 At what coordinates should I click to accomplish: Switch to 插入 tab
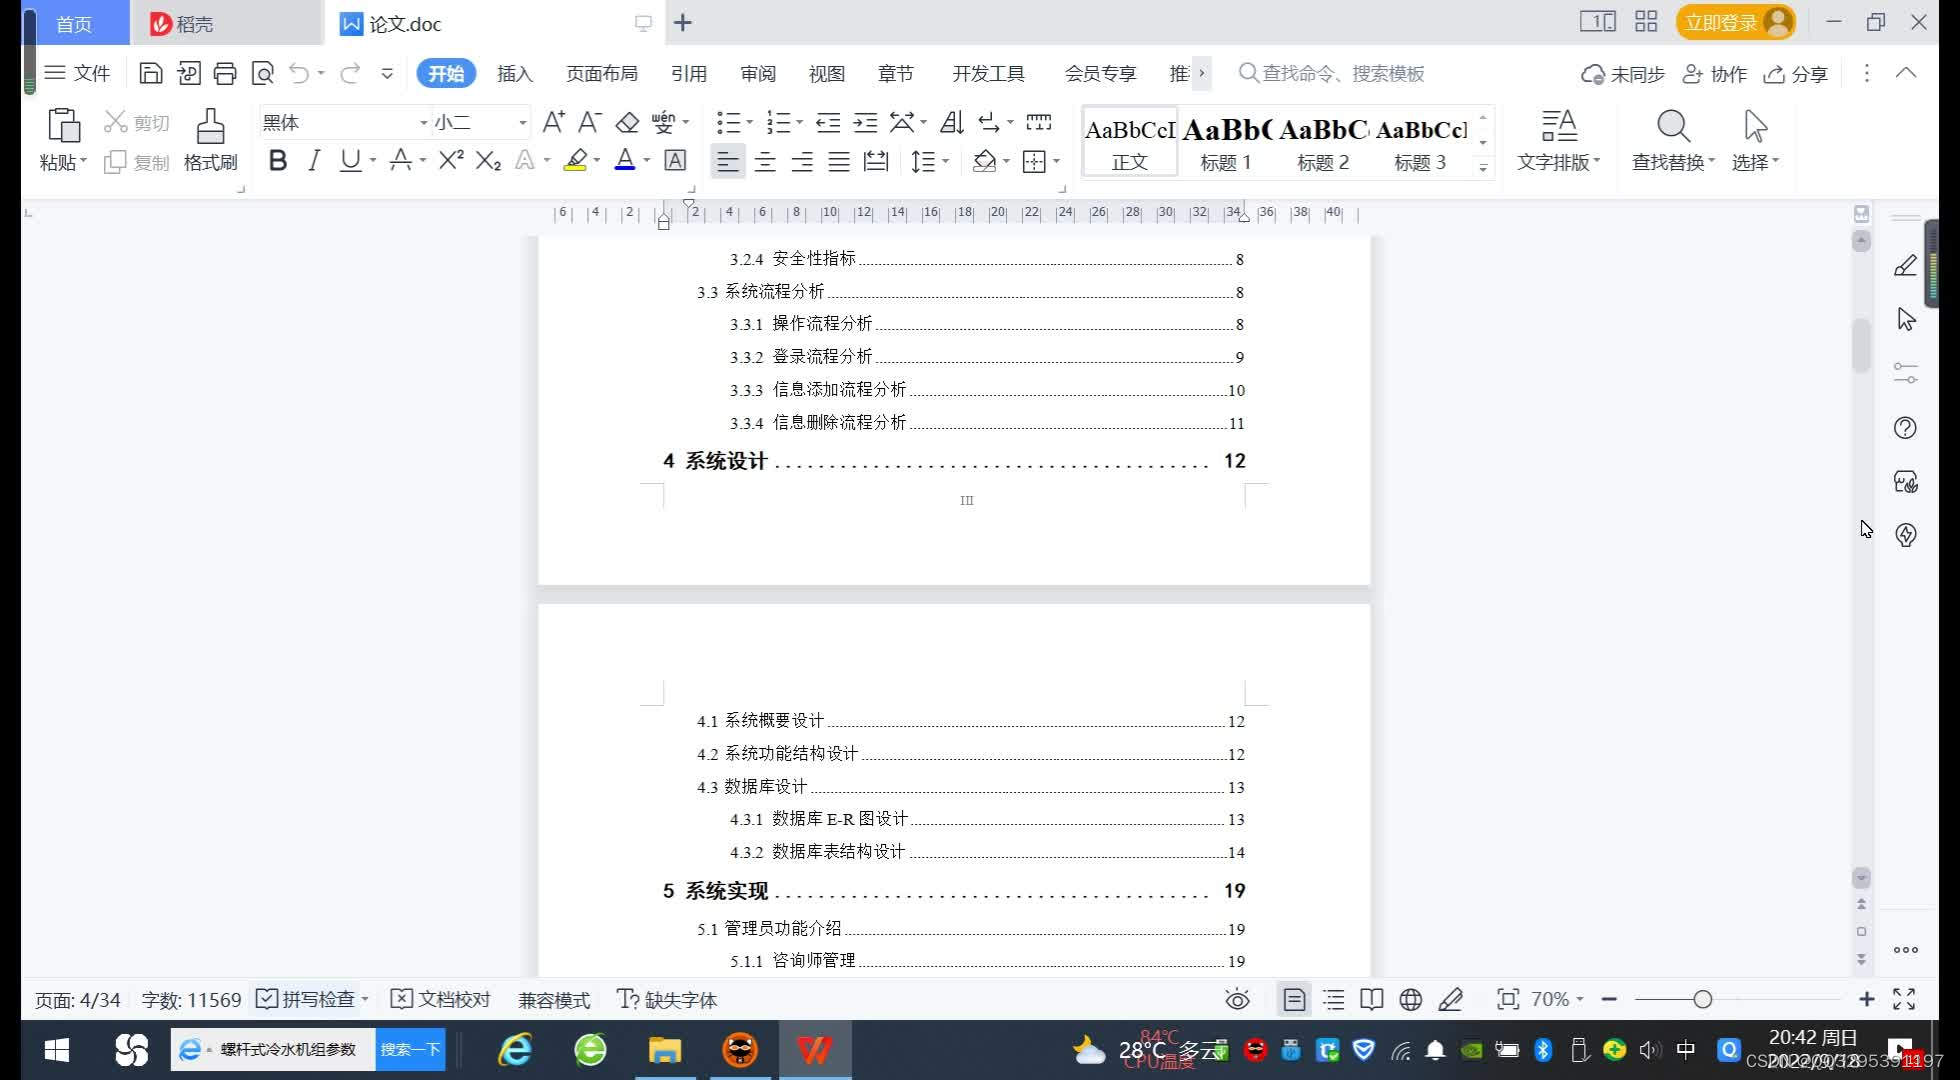515,73
